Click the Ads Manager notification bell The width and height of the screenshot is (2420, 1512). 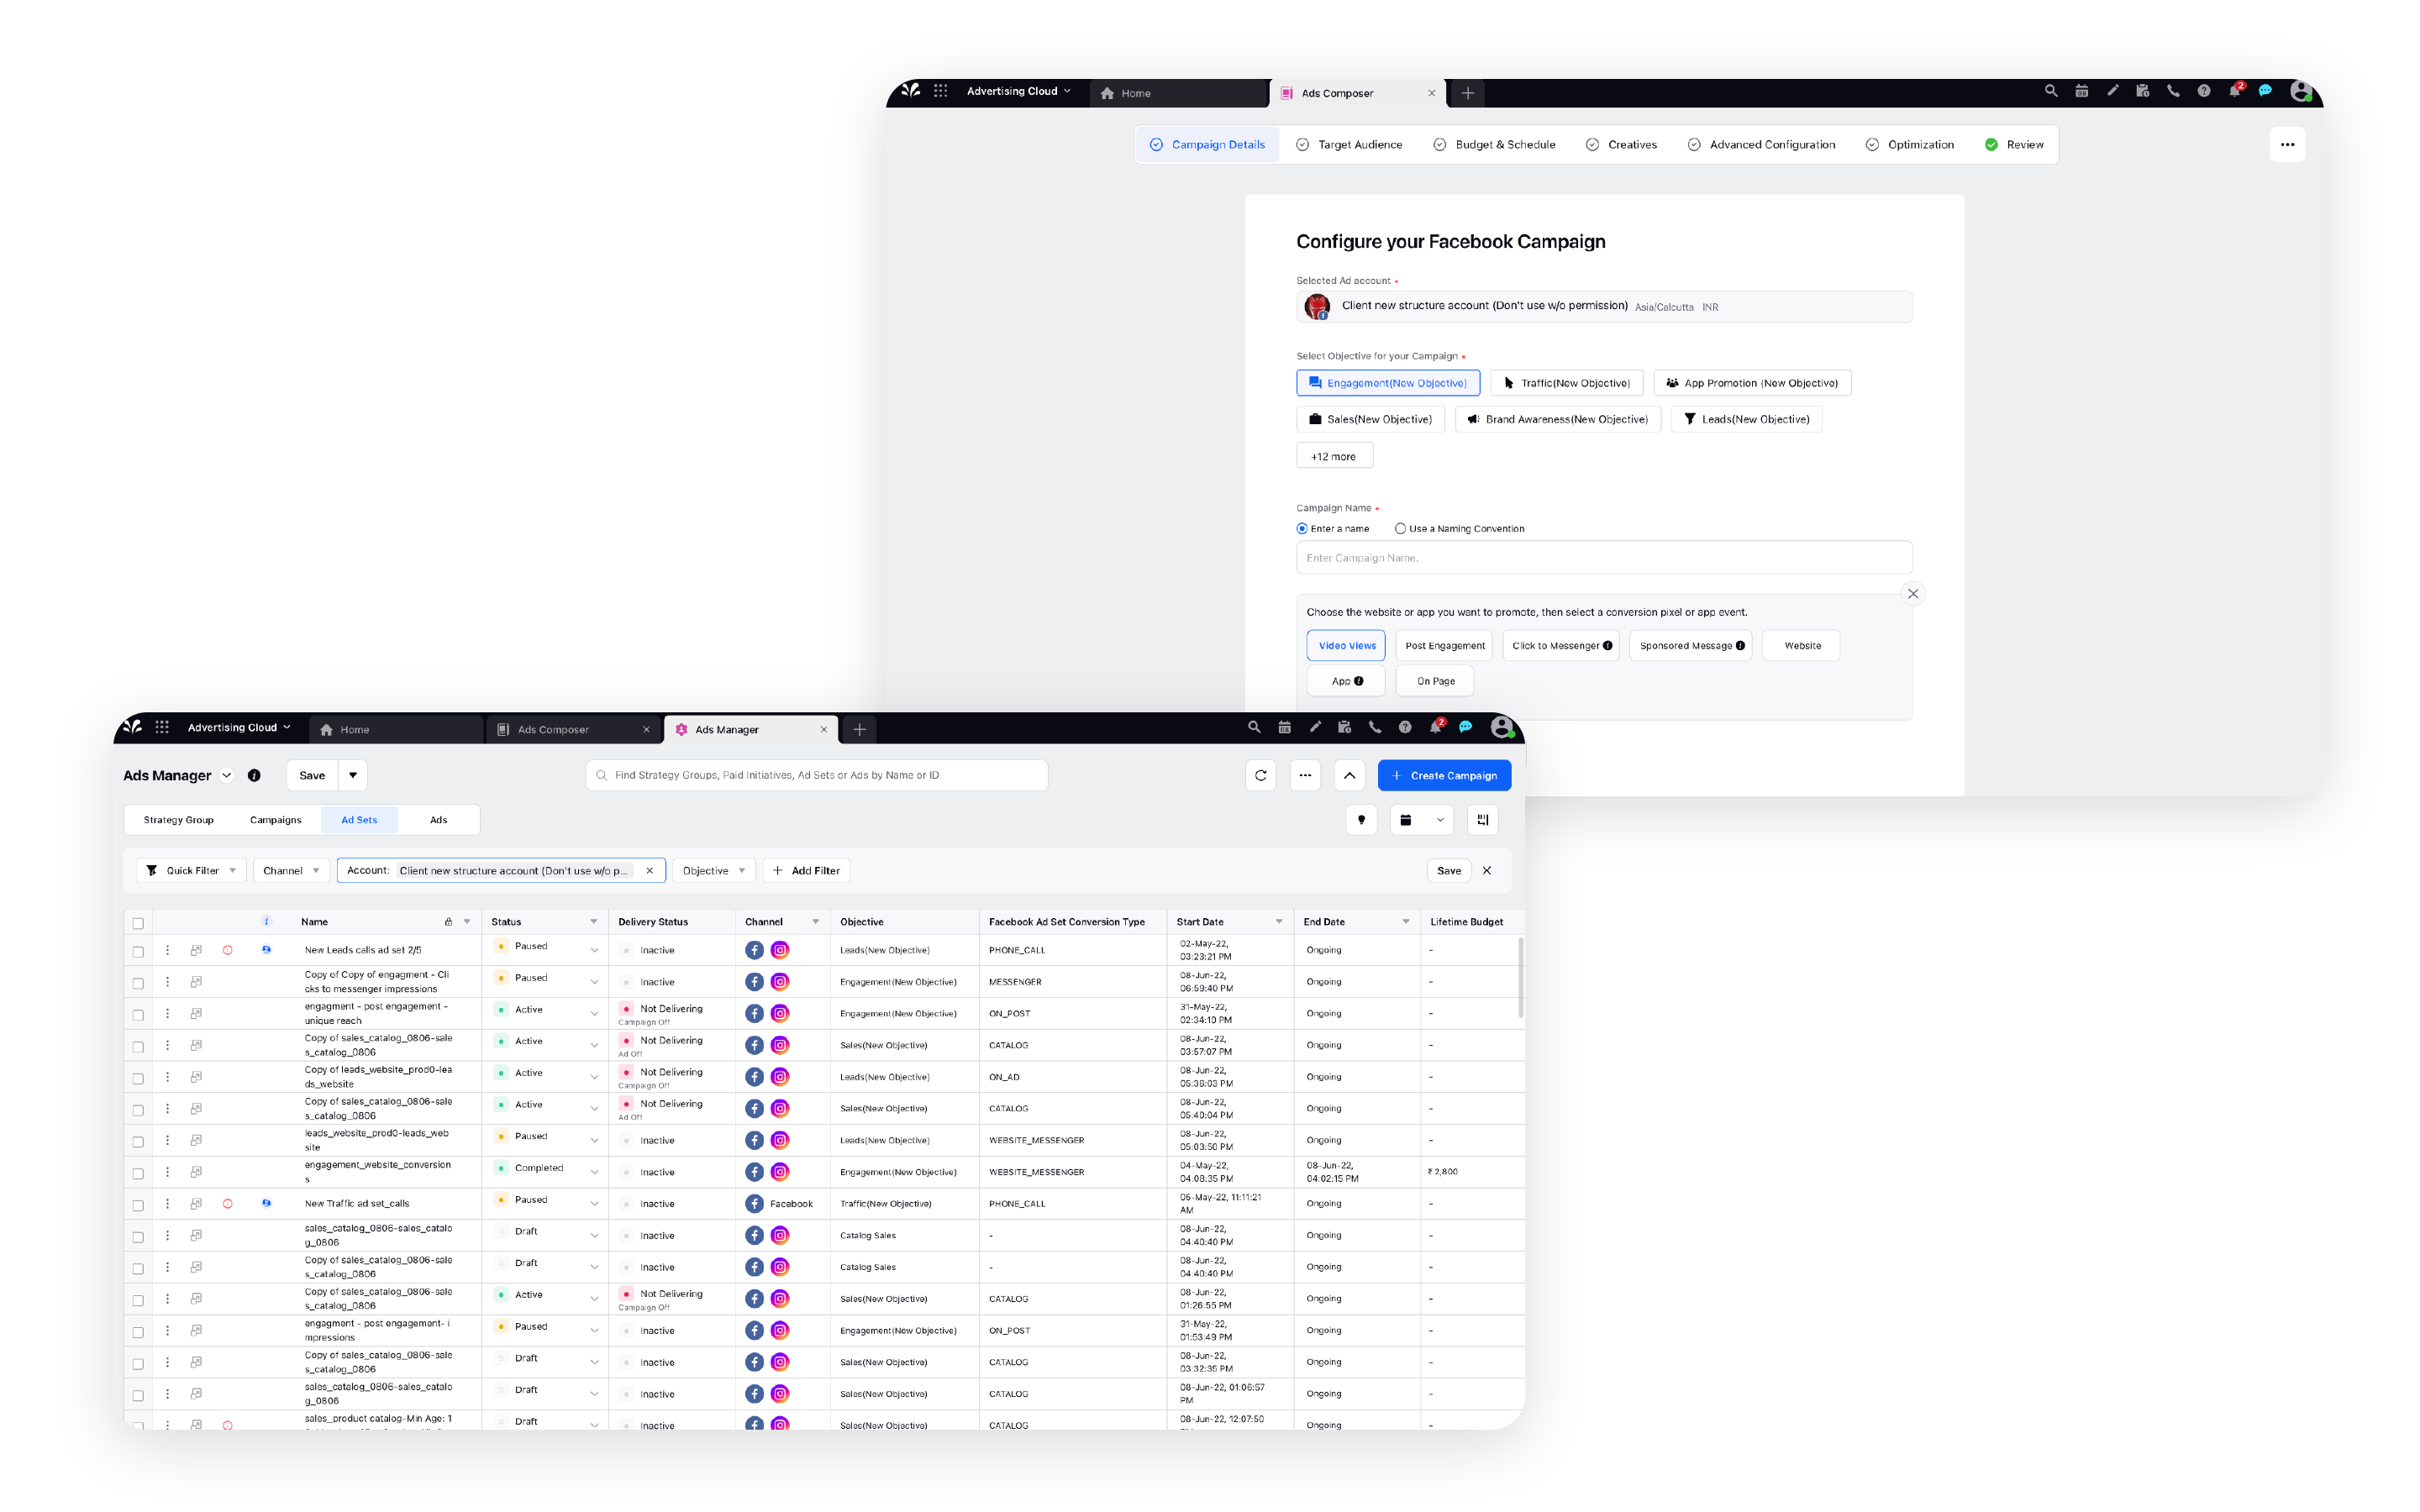pyautogui.click(x=1435, y=728)
